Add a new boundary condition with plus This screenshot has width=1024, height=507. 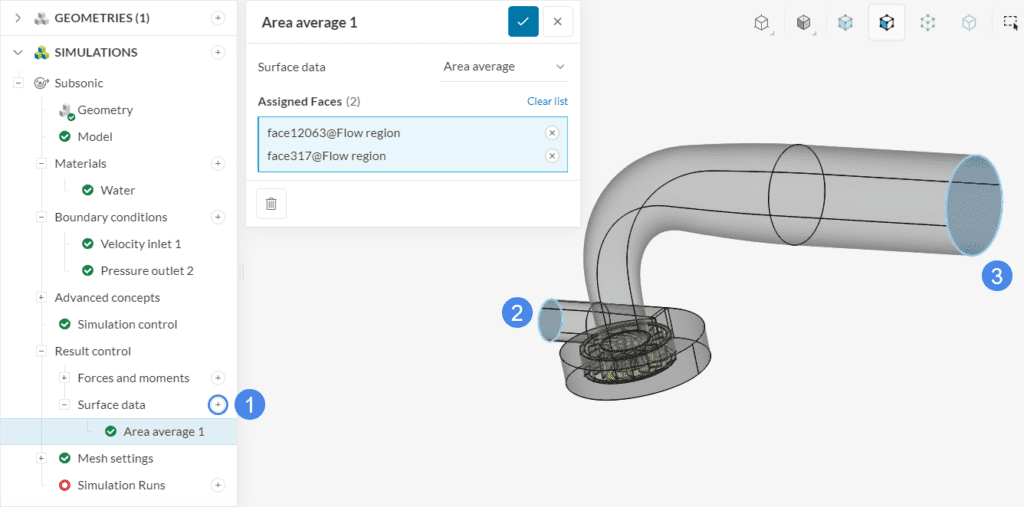tap(218, 217)
